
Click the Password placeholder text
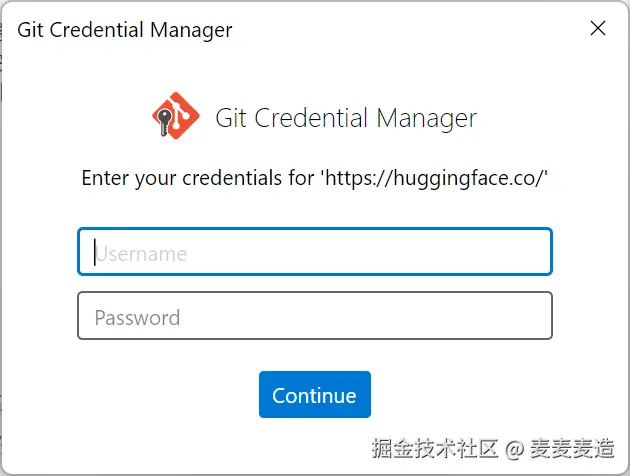point(137,318)
